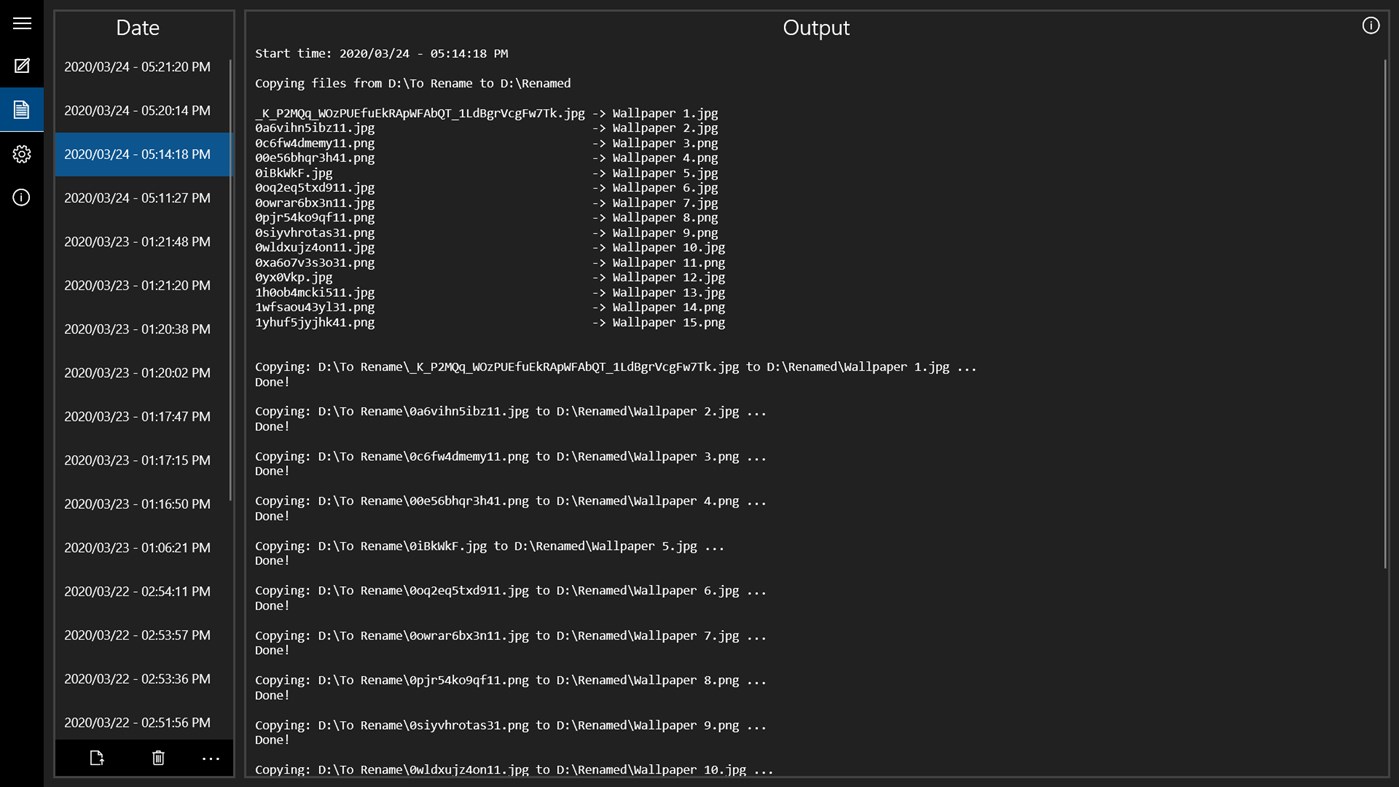
Task: Open the rename editor page icon
Action: (x=21, y=66)
